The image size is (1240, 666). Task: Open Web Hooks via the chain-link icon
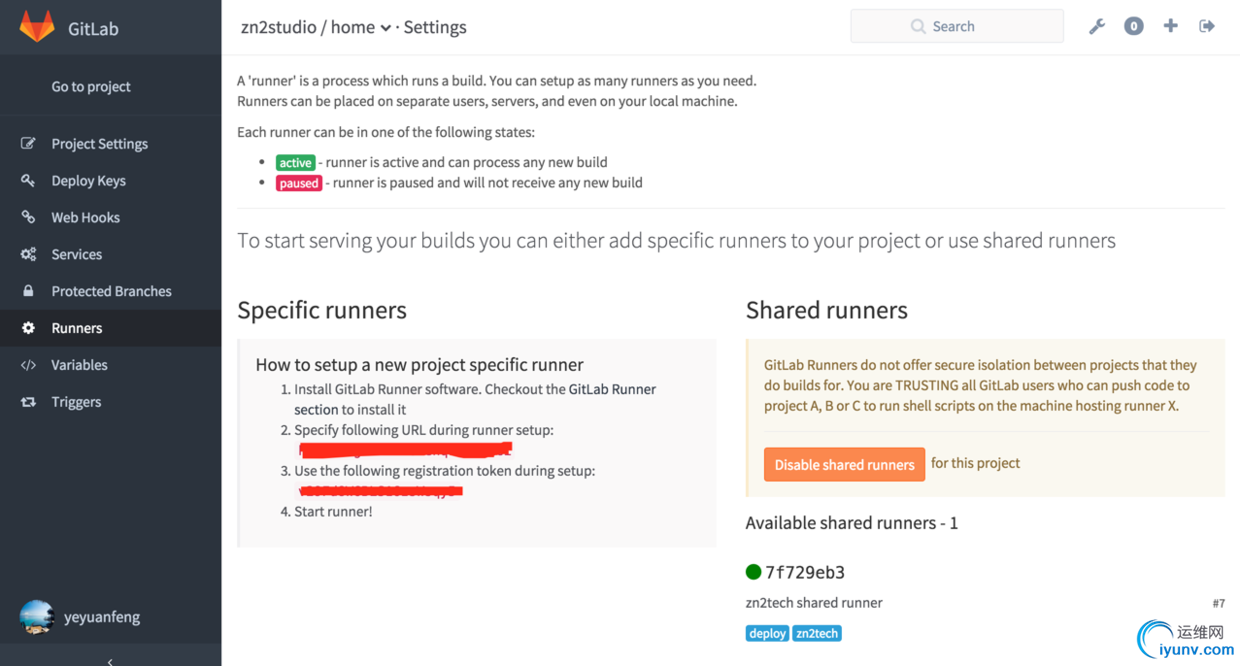tap(28, 218)
